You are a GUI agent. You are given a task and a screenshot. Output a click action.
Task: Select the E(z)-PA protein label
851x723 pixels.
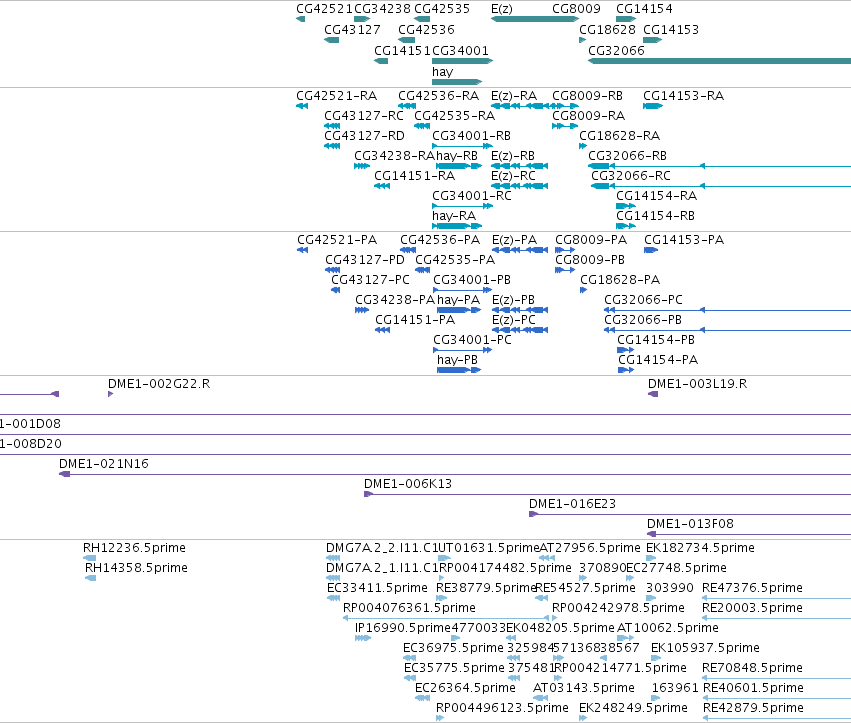[515, 239]
